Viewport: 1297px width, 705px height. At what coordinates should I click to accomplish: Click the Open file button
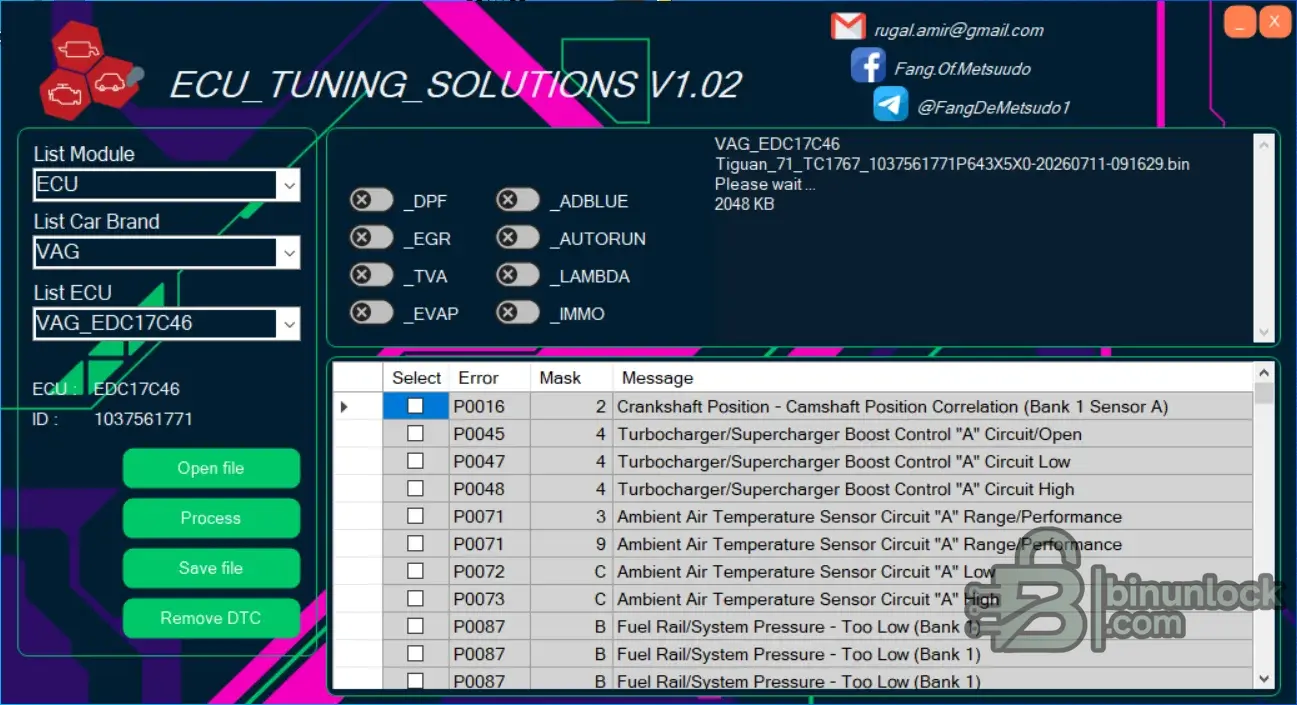click(x=211, y=468)
